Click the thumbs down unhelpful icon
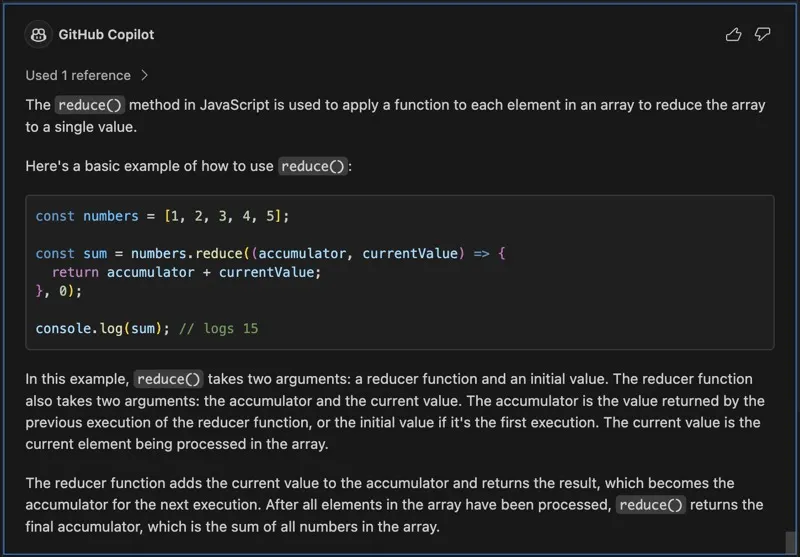The width and height of the screenshot is (800, 557). [762, 35]
